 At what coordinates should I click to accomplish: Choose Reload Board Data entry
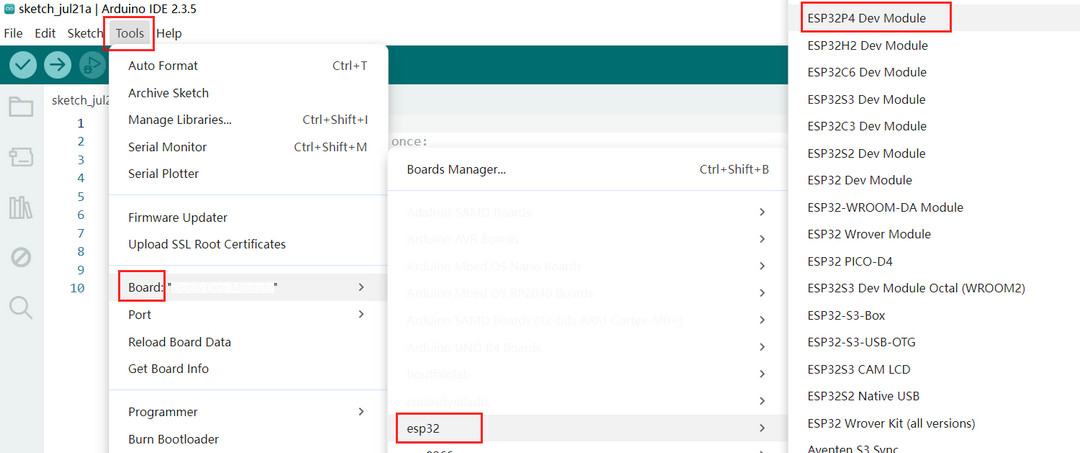248,342
